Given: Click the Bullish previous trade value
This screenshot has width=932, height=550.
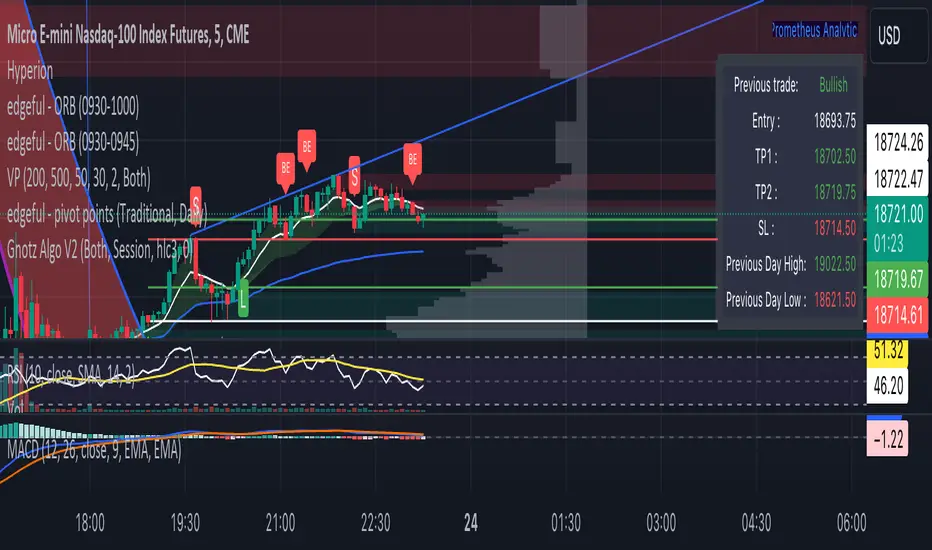Looking at the screenshot, I should coord(833,85).
